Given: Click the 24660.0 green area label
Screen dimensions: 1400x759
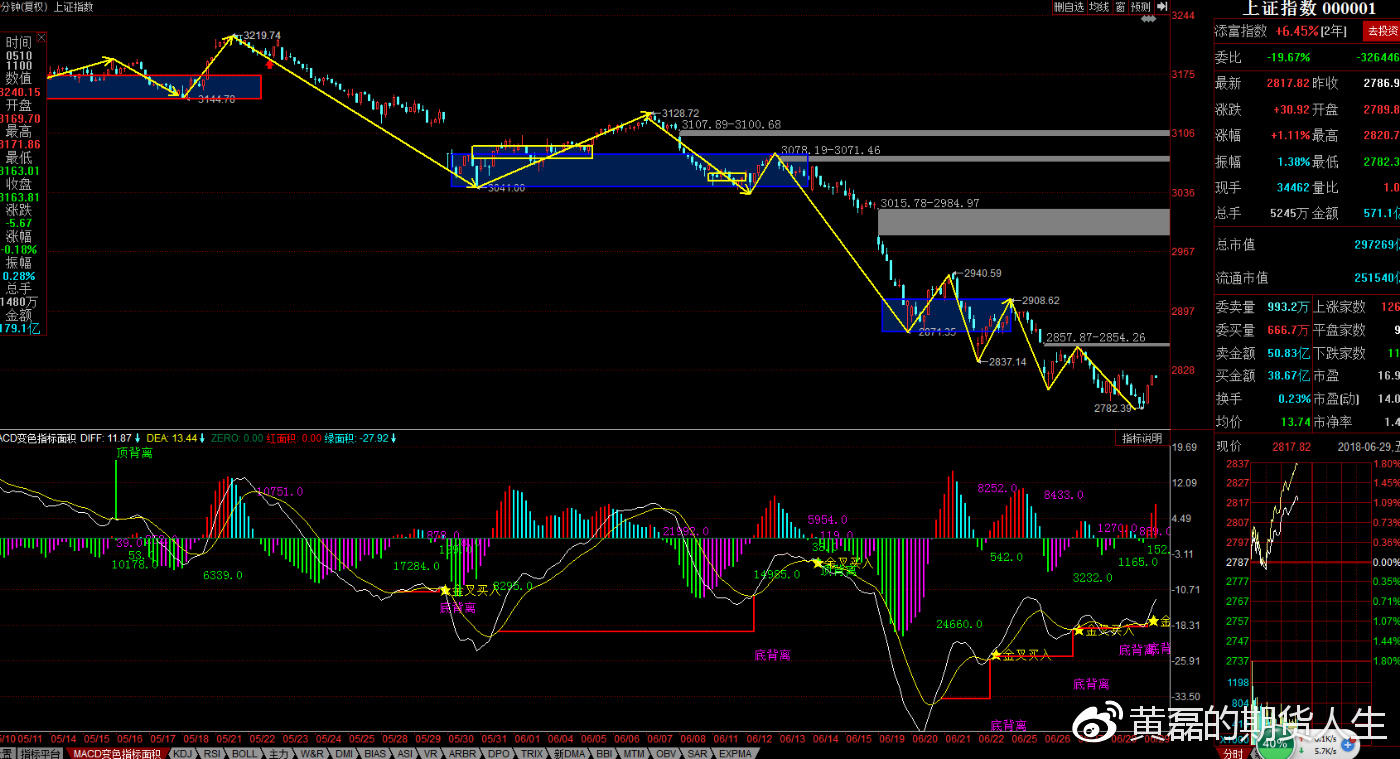Looking at the screenshot, I should pos(961,623).
